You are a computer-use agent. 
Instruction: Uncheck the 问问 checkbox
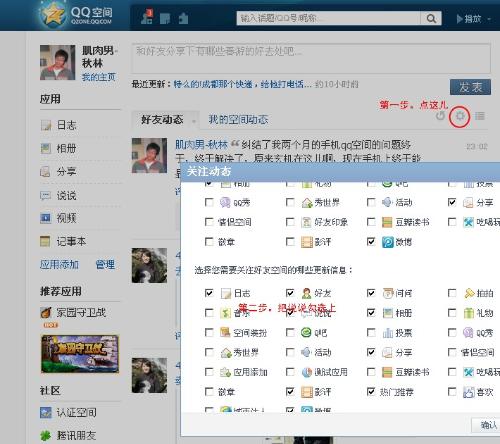point(371,293)
